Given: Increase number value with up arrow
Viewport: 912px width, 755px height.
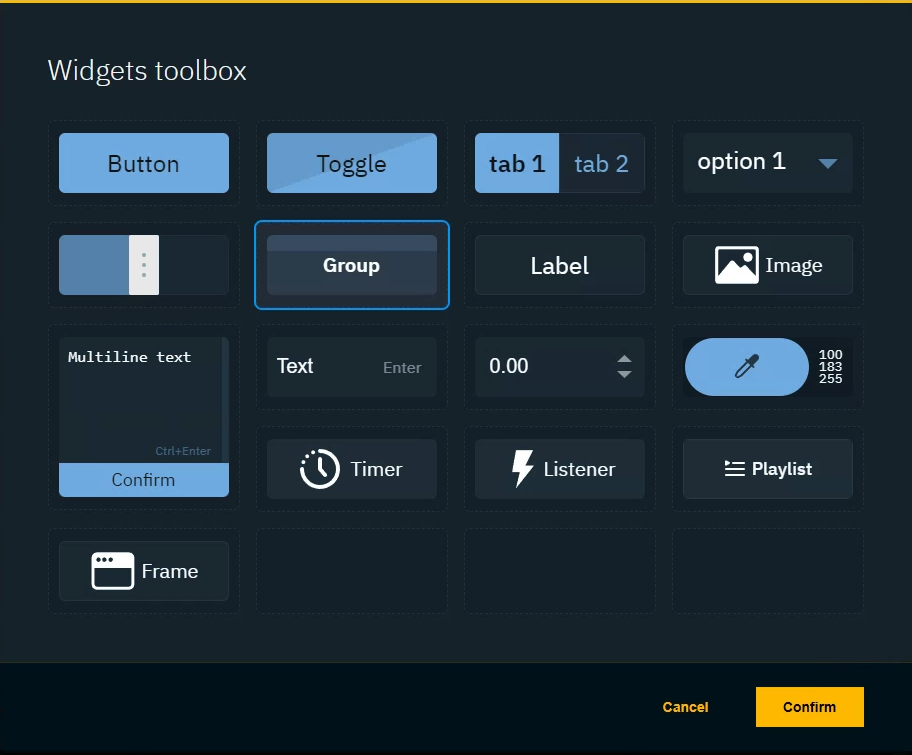Looking at the screenshot, I should pos(624,359).
